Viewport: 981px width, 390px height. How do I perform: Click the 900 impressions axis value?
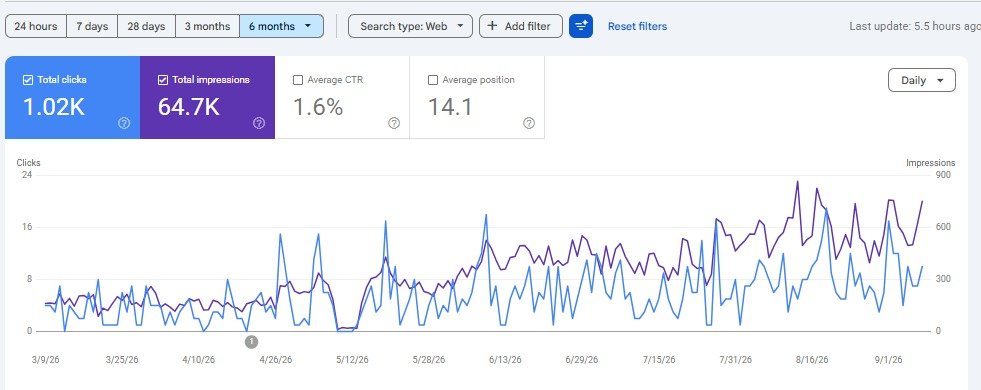tap(943, 175)
